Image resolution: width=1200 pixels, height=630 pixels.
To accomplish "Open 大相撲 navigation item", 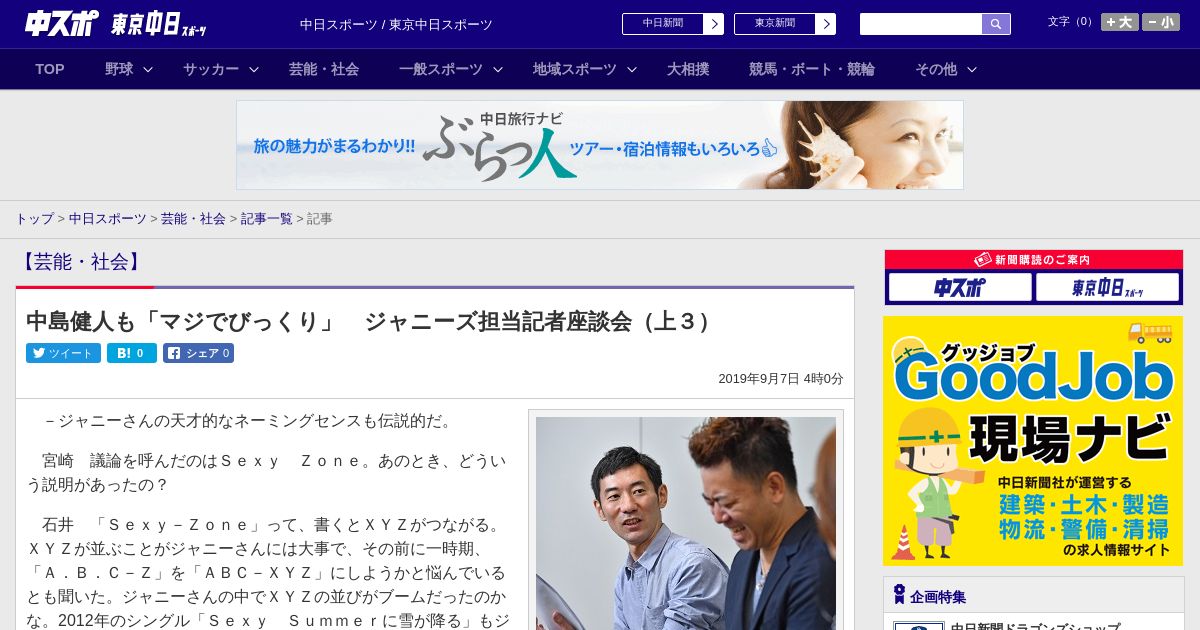I will click(x=688, y=69).
